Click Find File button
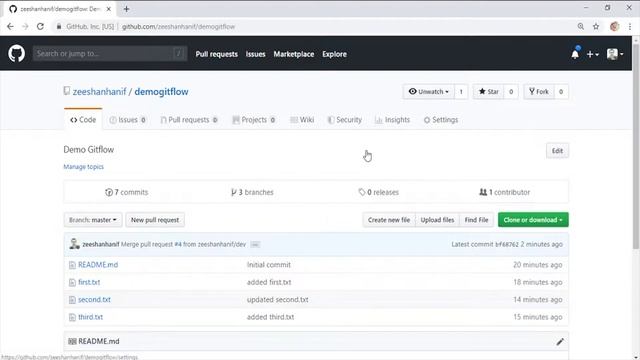 [x=476, y=220]
